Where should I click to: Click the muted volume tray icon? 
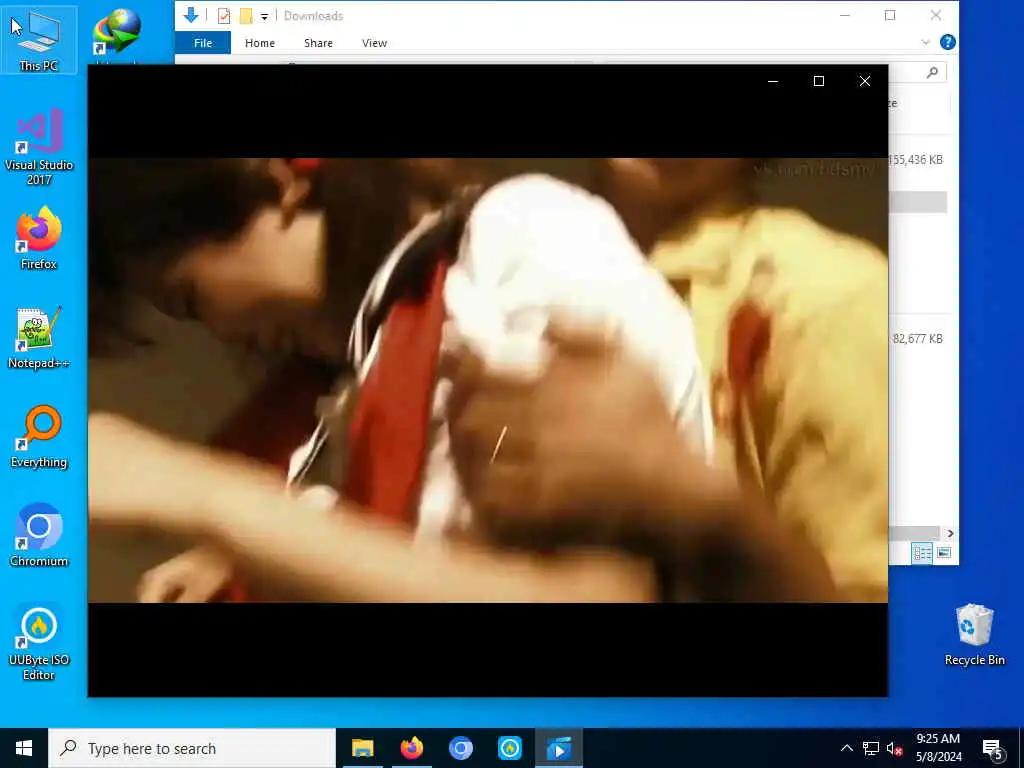pyautogui.click(x=895, y=748)
